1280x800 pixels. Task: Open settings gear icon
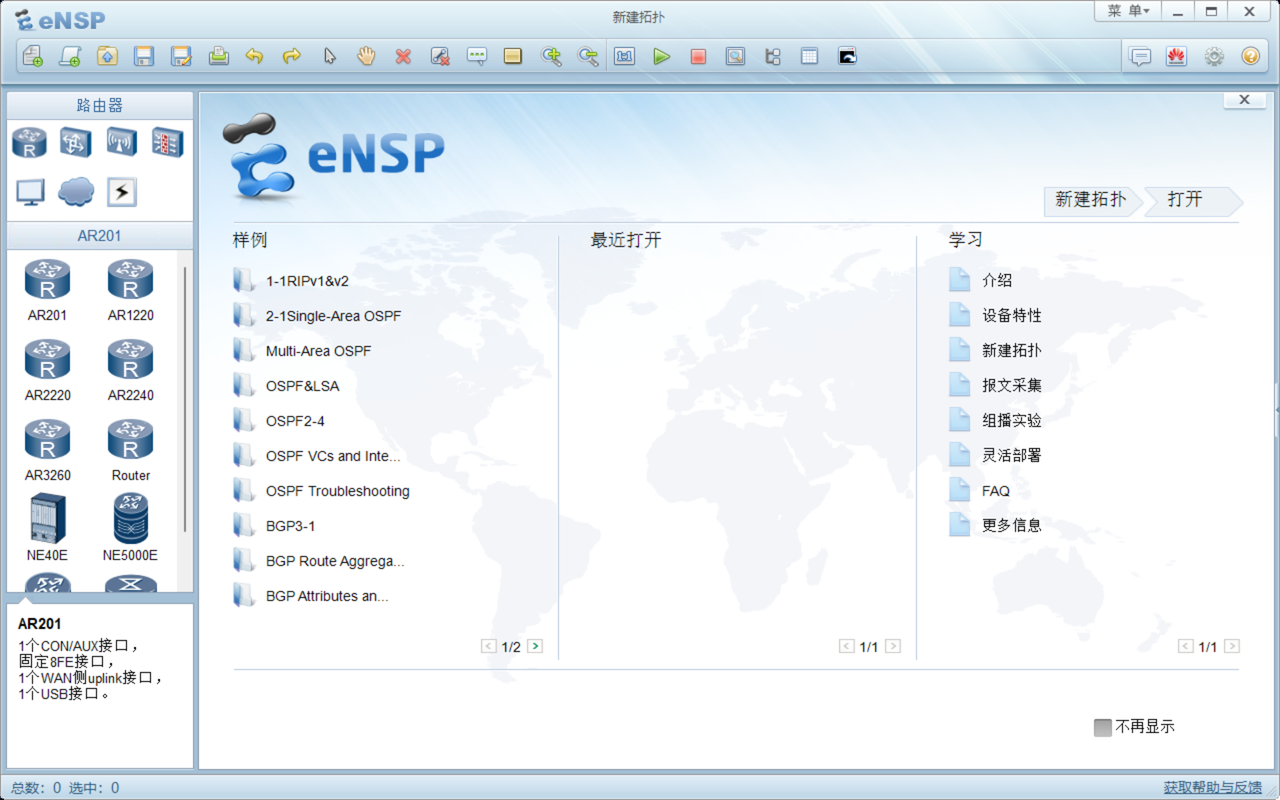point(1214,56)
